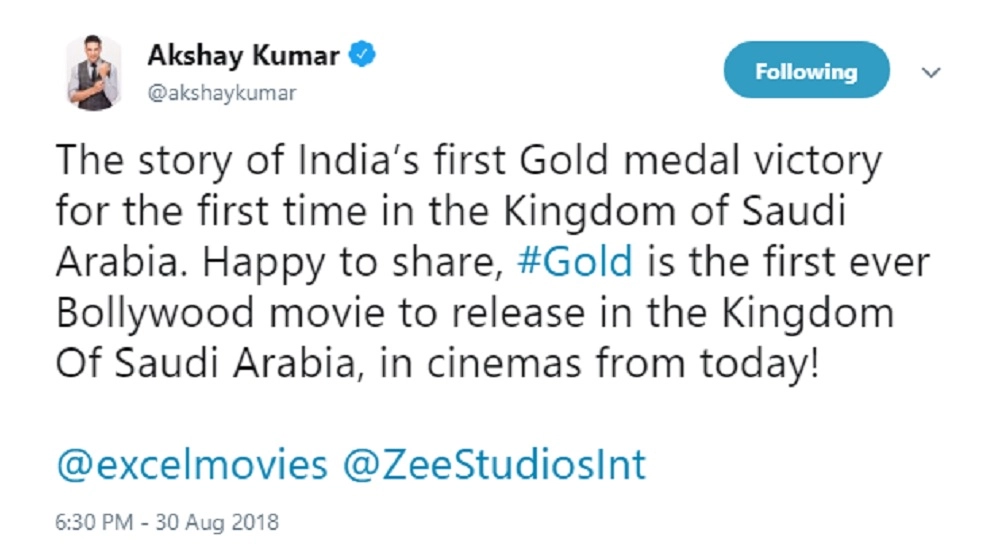1000x544 pixels.
Task: Click the word "medal" in the tweet
Action: (x=652, y=160)
